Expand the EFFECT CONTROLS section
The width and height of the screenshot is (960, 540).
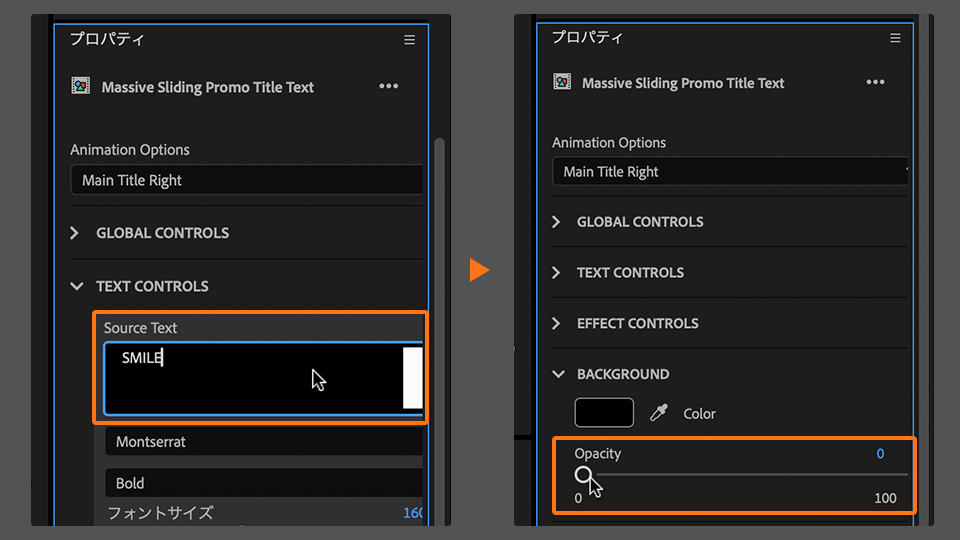click(x=557, y=323)
